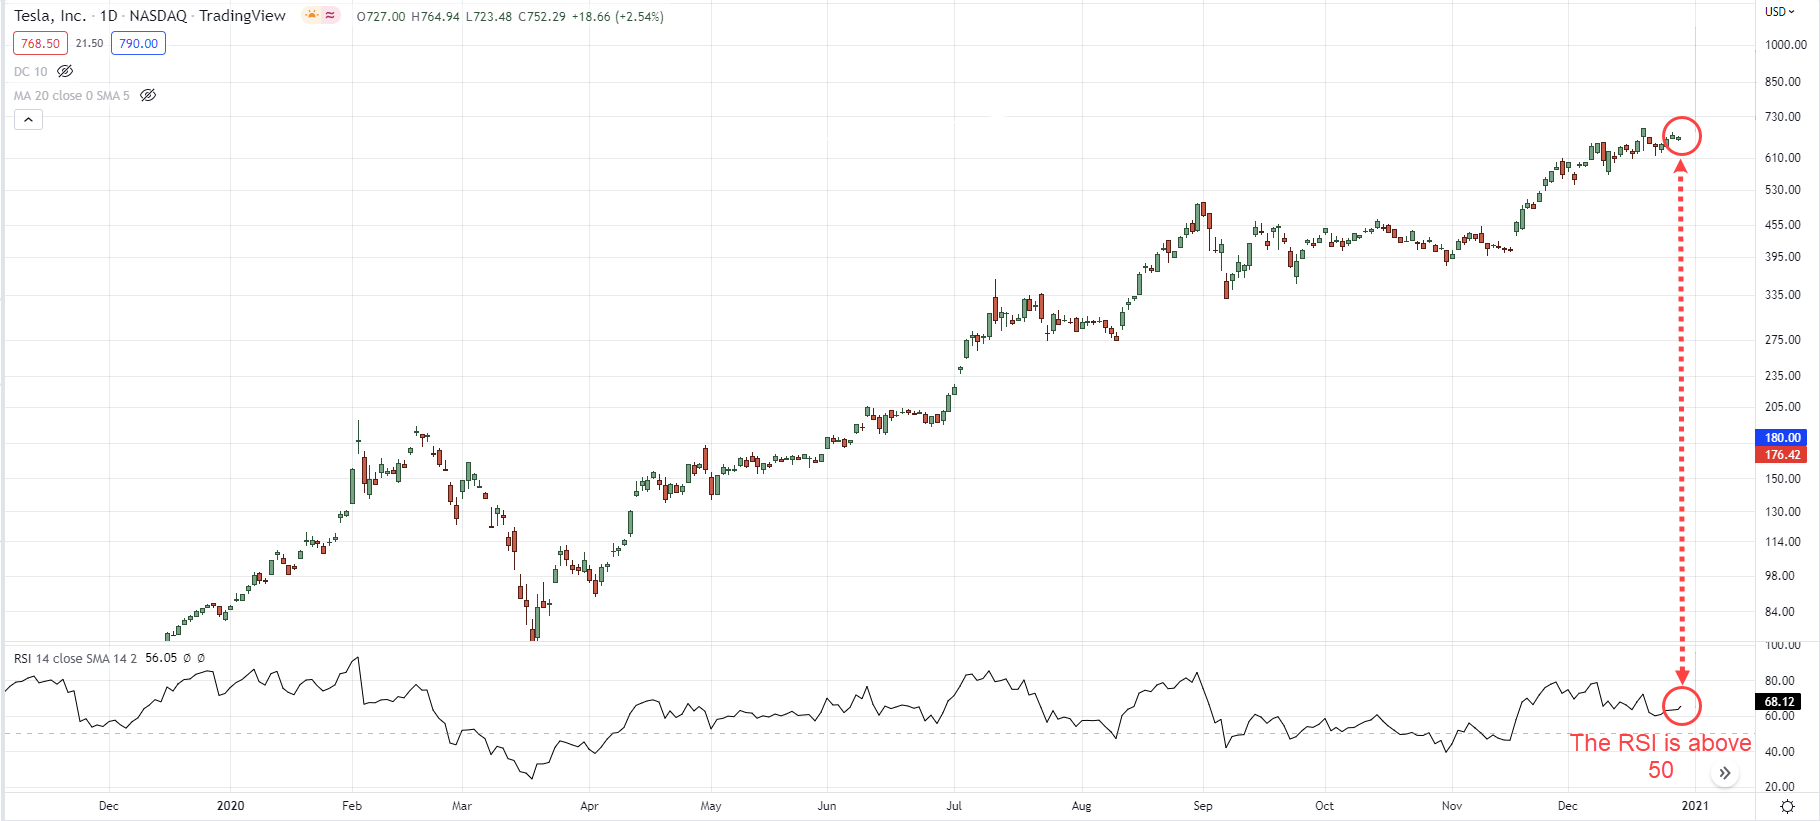The width and height of the screenshot is (1820, 821).
Task: Click the Sep label on time axis
Action: click(x=1203, y=806)
